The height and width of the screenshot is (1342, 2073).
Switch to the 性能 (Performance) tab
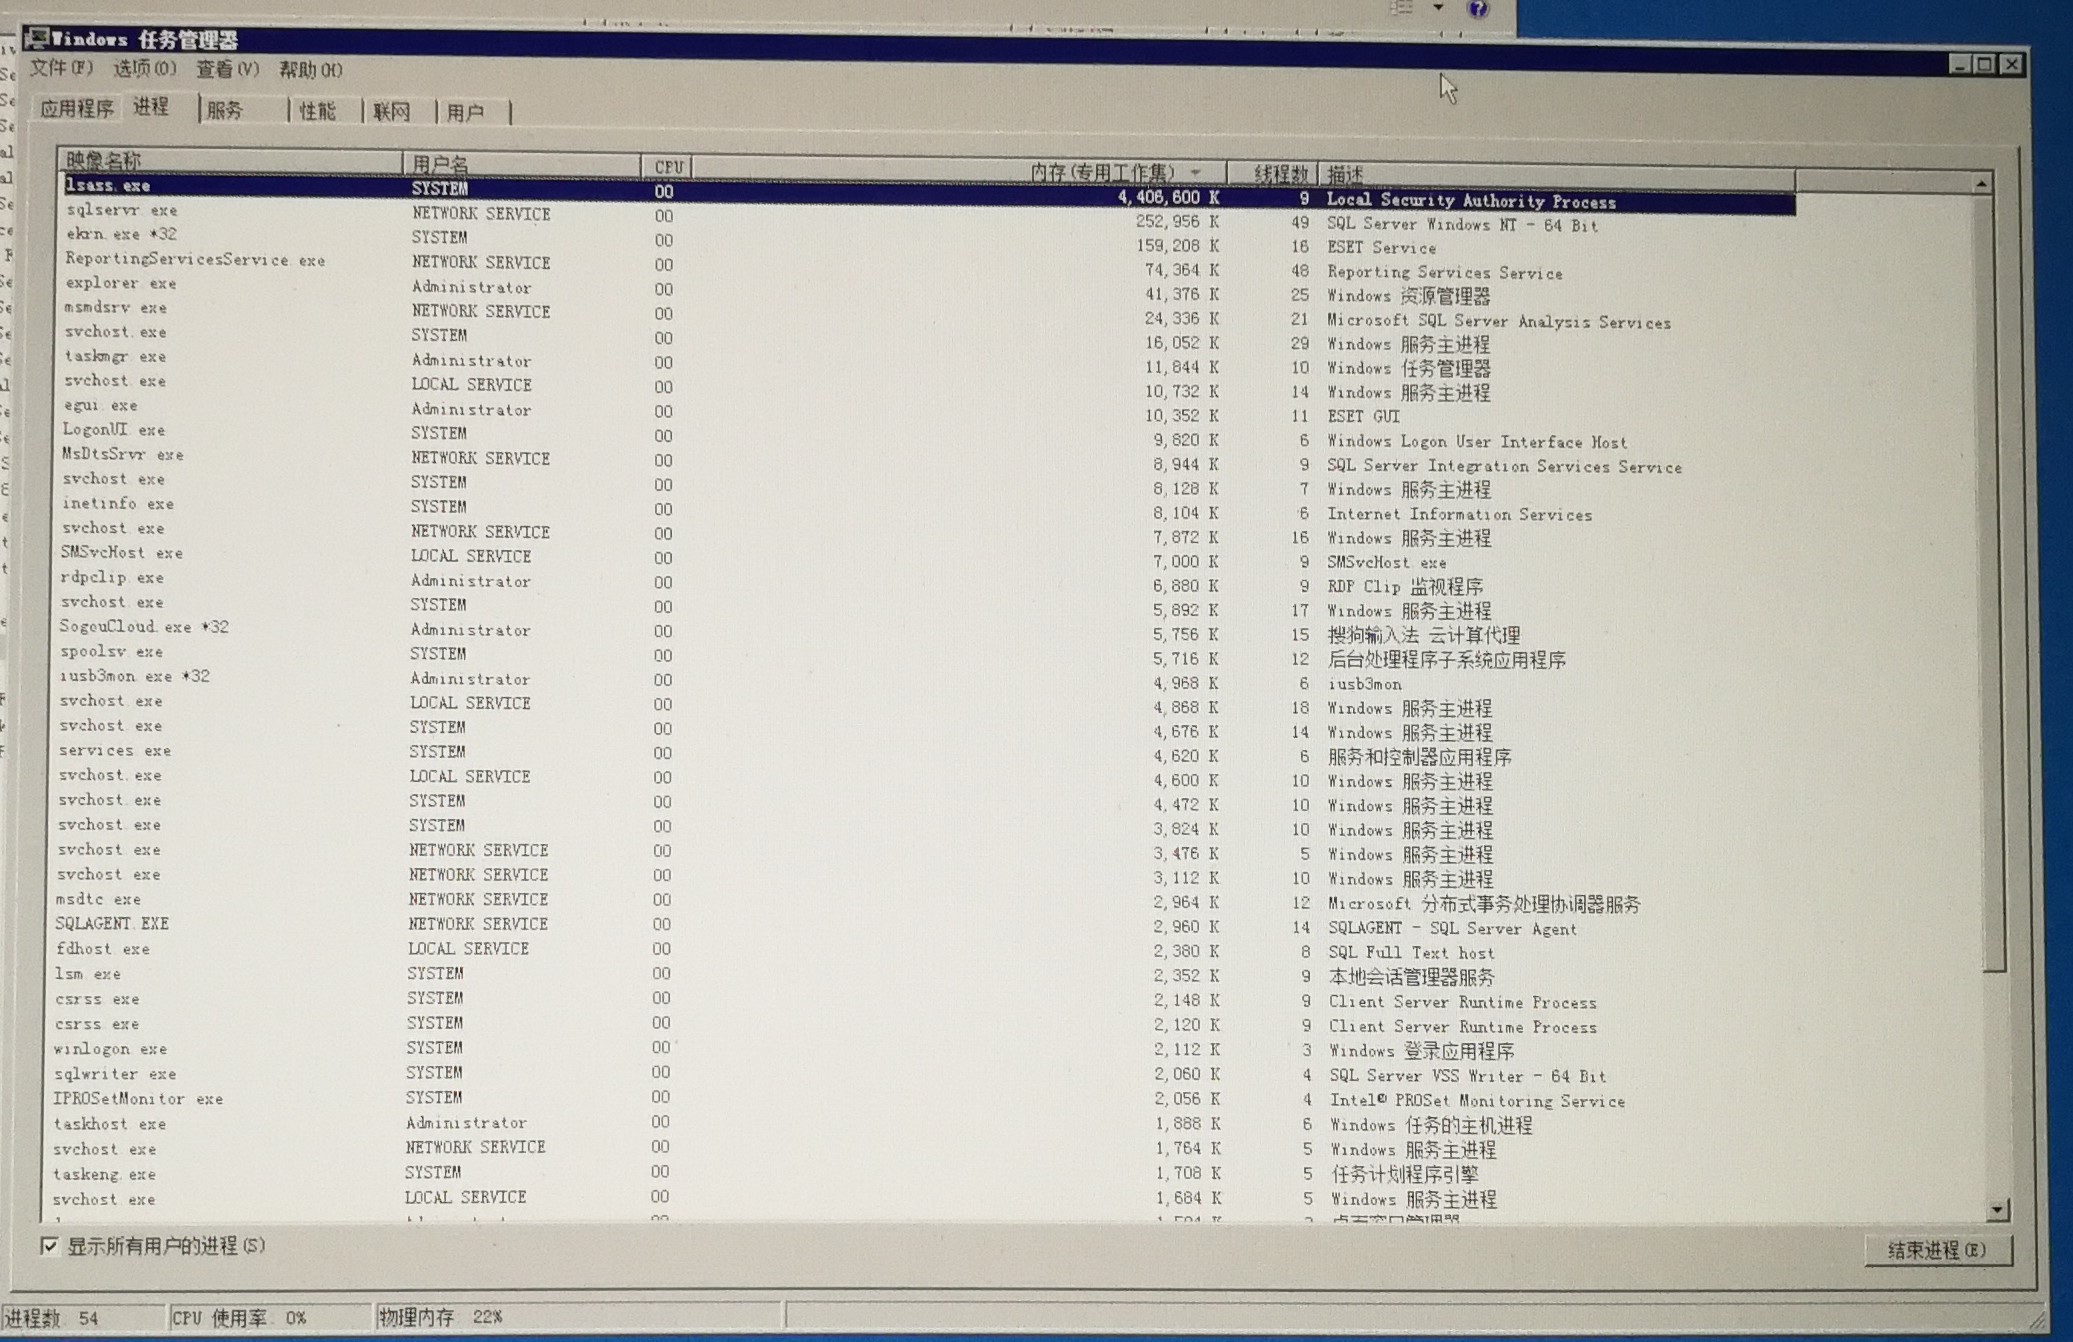pos(318,111)
